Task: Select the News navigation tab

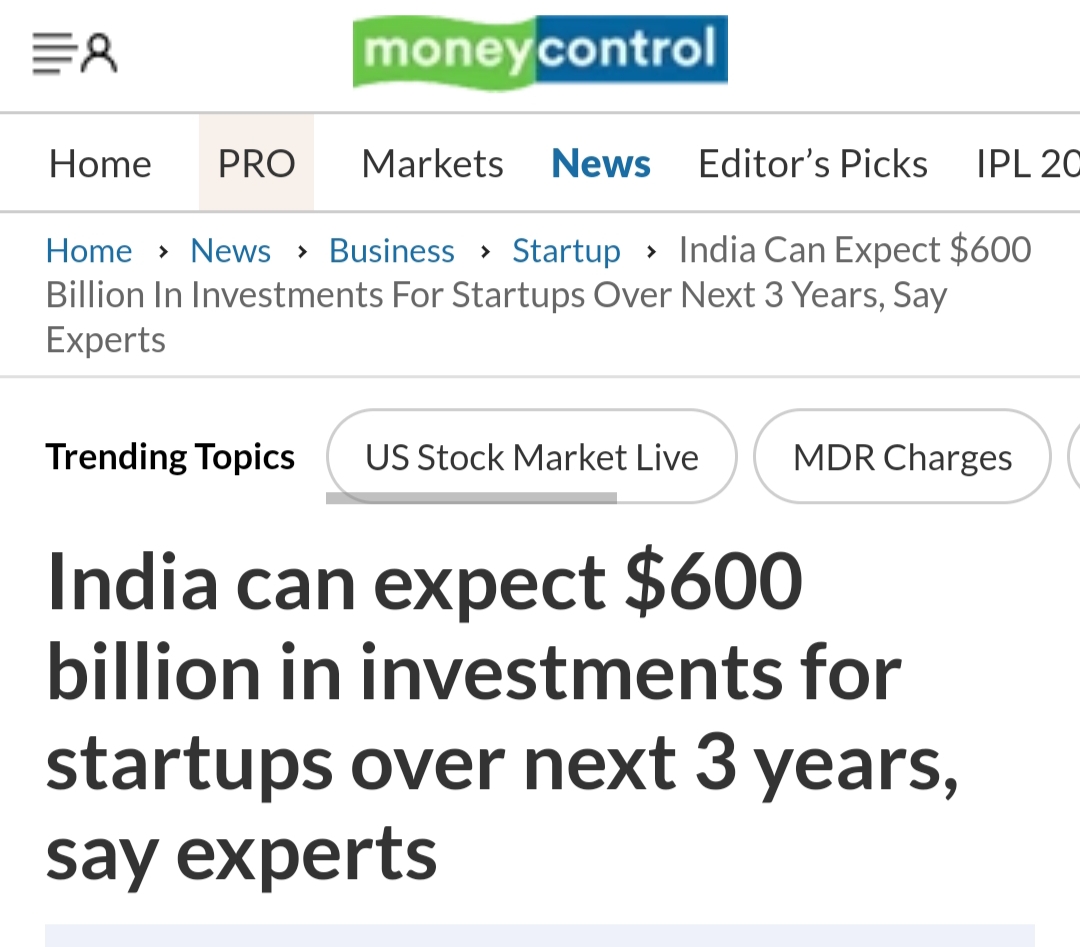Action: point(601,164)
